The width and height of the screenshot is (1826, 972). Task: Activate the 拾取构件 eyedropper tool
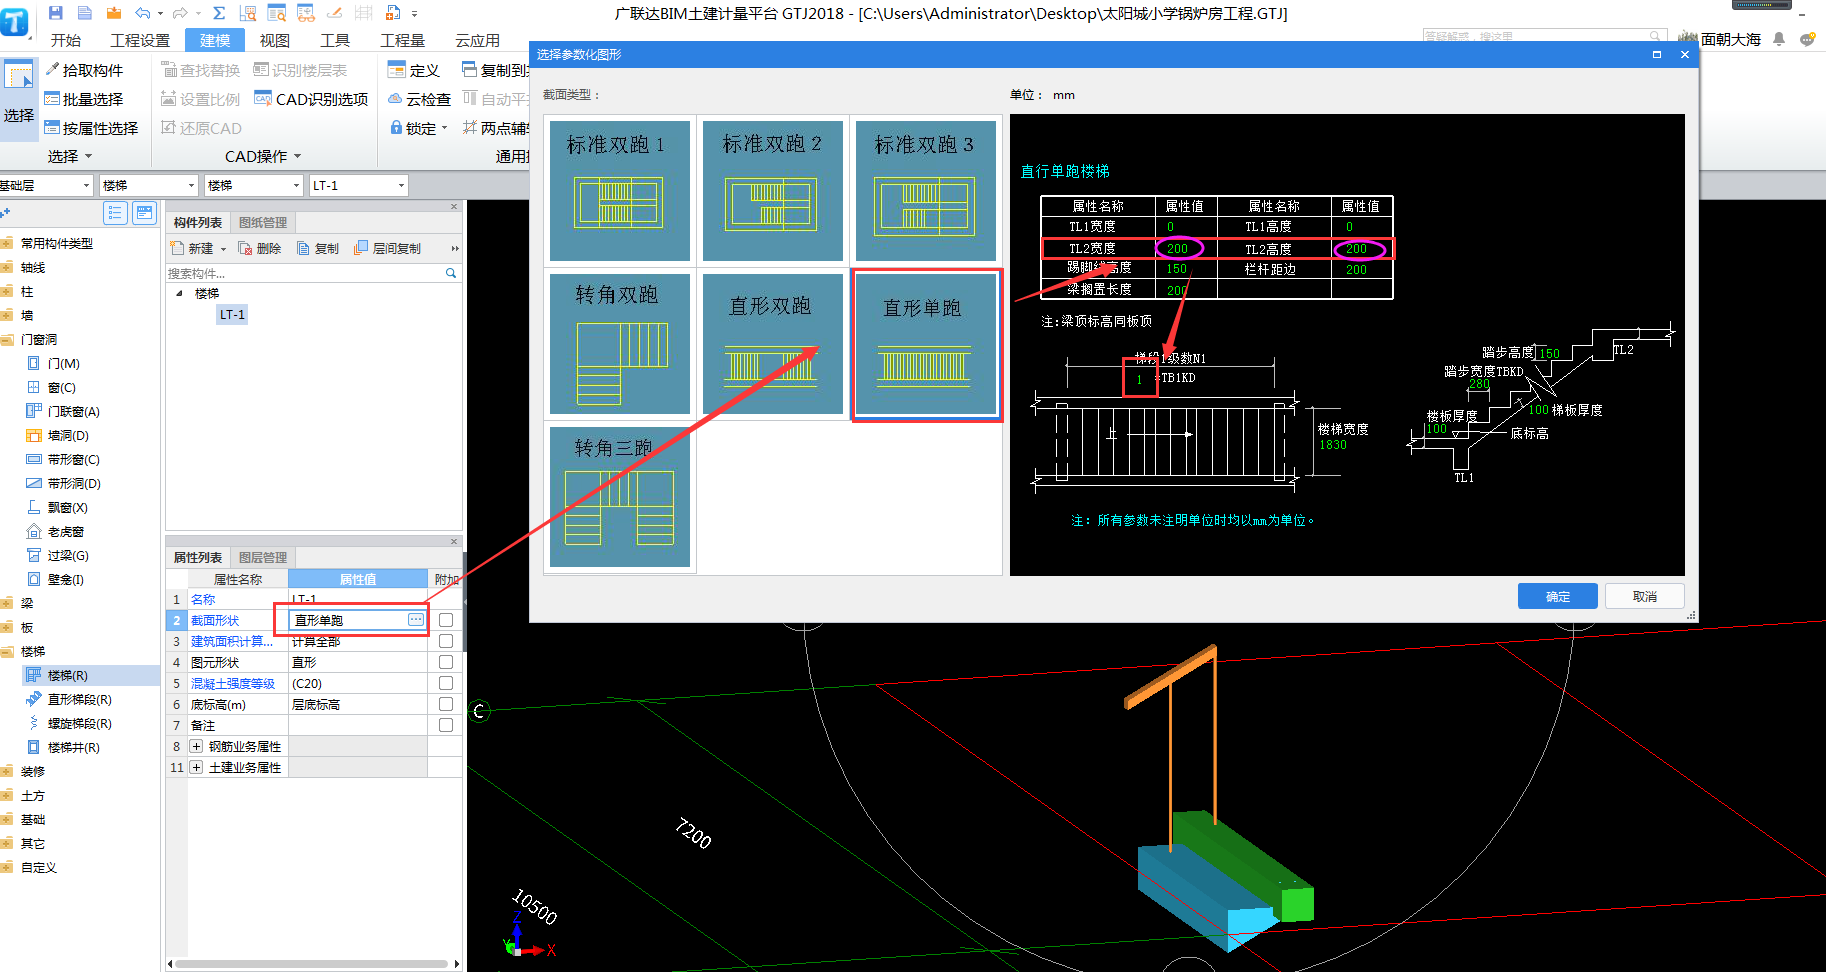(84, 70)
